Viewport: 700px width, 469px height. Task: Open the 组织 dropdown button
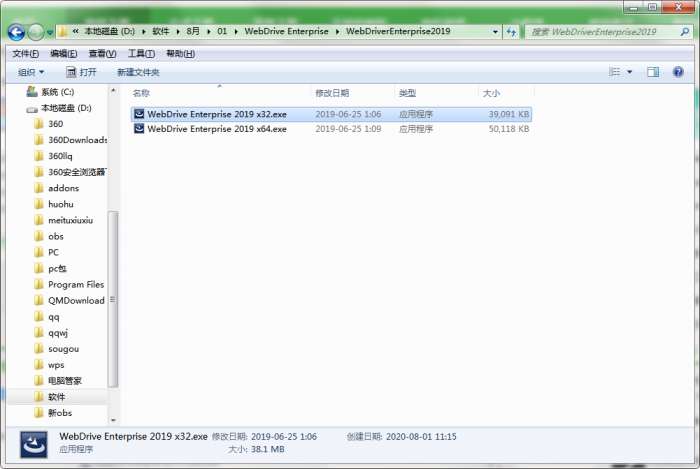(31, 72)
